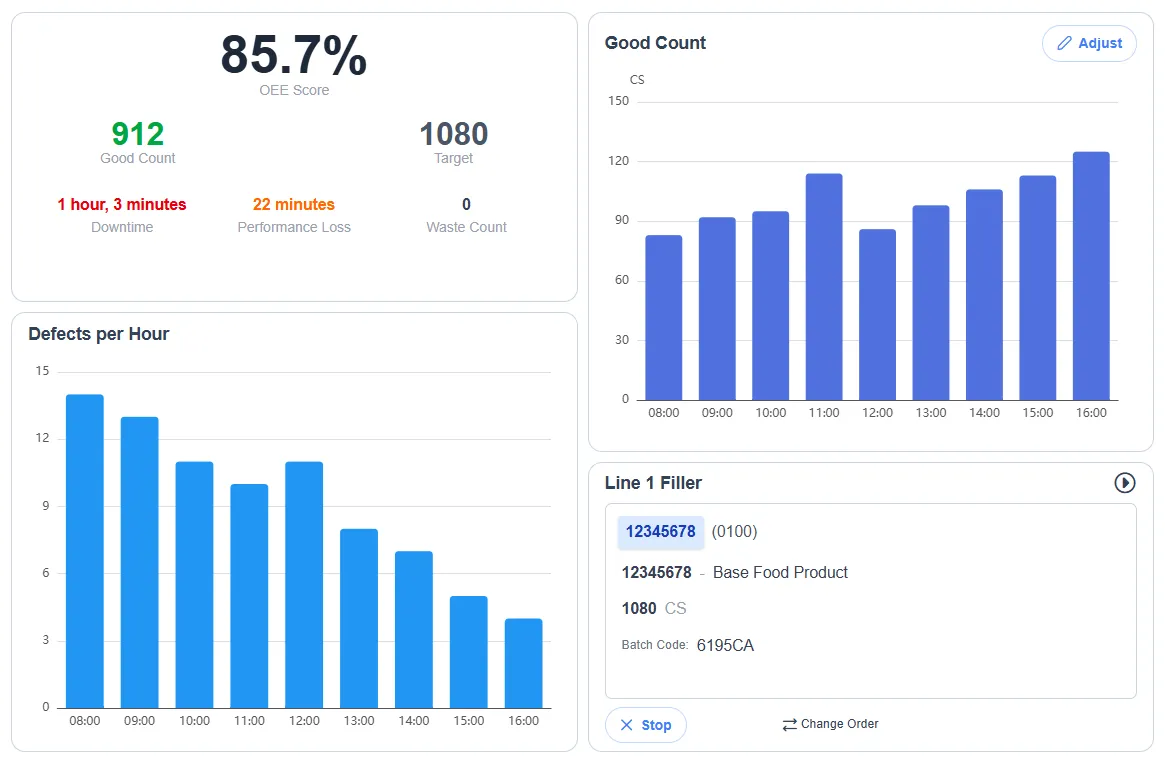Click the 08:00 bar in Defects per Hour
This screenshot has height=764, width=1165.
[x=85, y=551]
